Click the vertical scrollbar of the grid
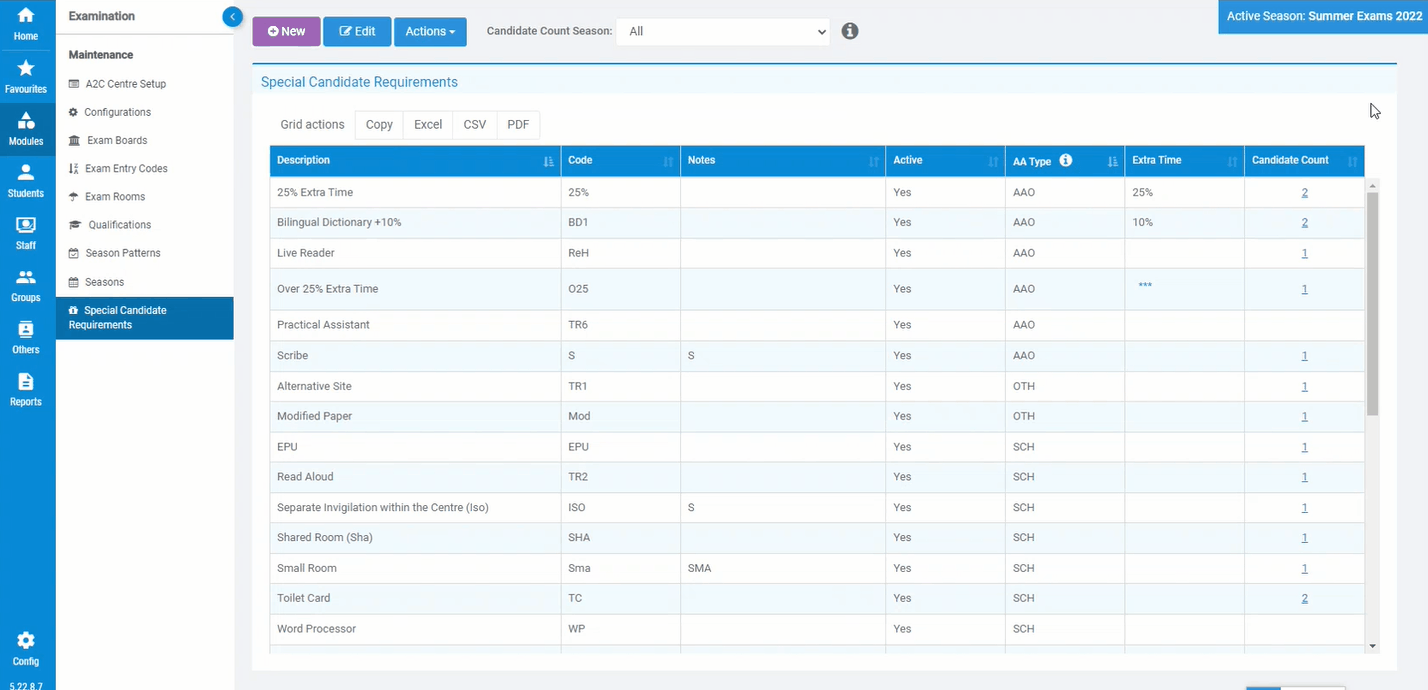The height and width of the screenshot is (690, 1428). coord(1372,304)
